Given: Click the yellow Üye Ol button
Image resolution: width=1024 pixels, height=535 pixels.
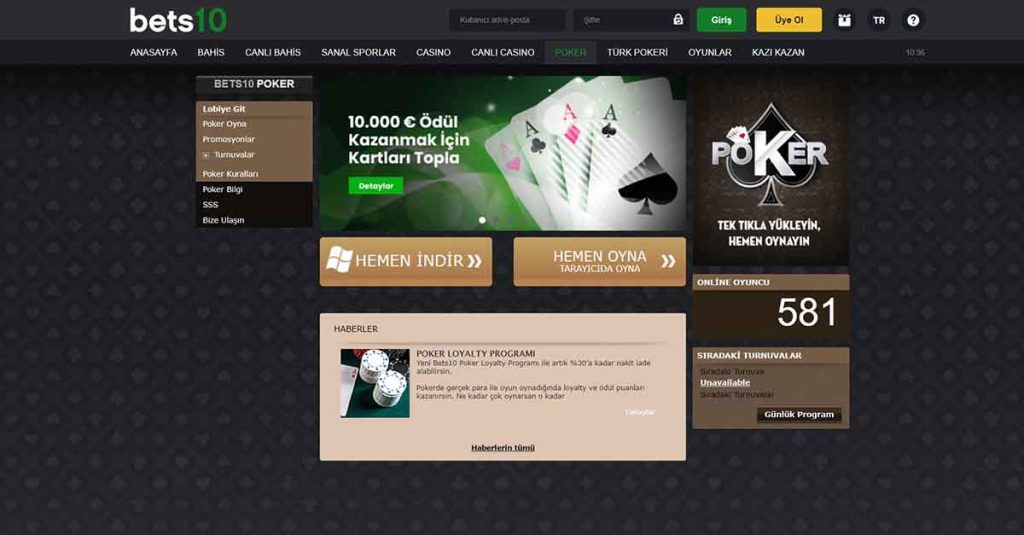Looking at the screenshot, I should [x=789, y=20].
